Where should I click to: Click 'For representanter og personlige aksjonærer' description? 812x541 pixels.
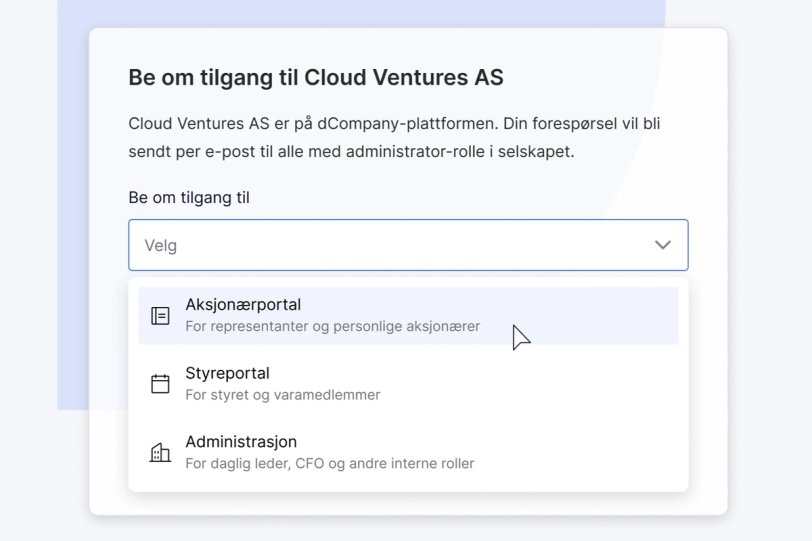pyautogui.click(x=332, y=327)
